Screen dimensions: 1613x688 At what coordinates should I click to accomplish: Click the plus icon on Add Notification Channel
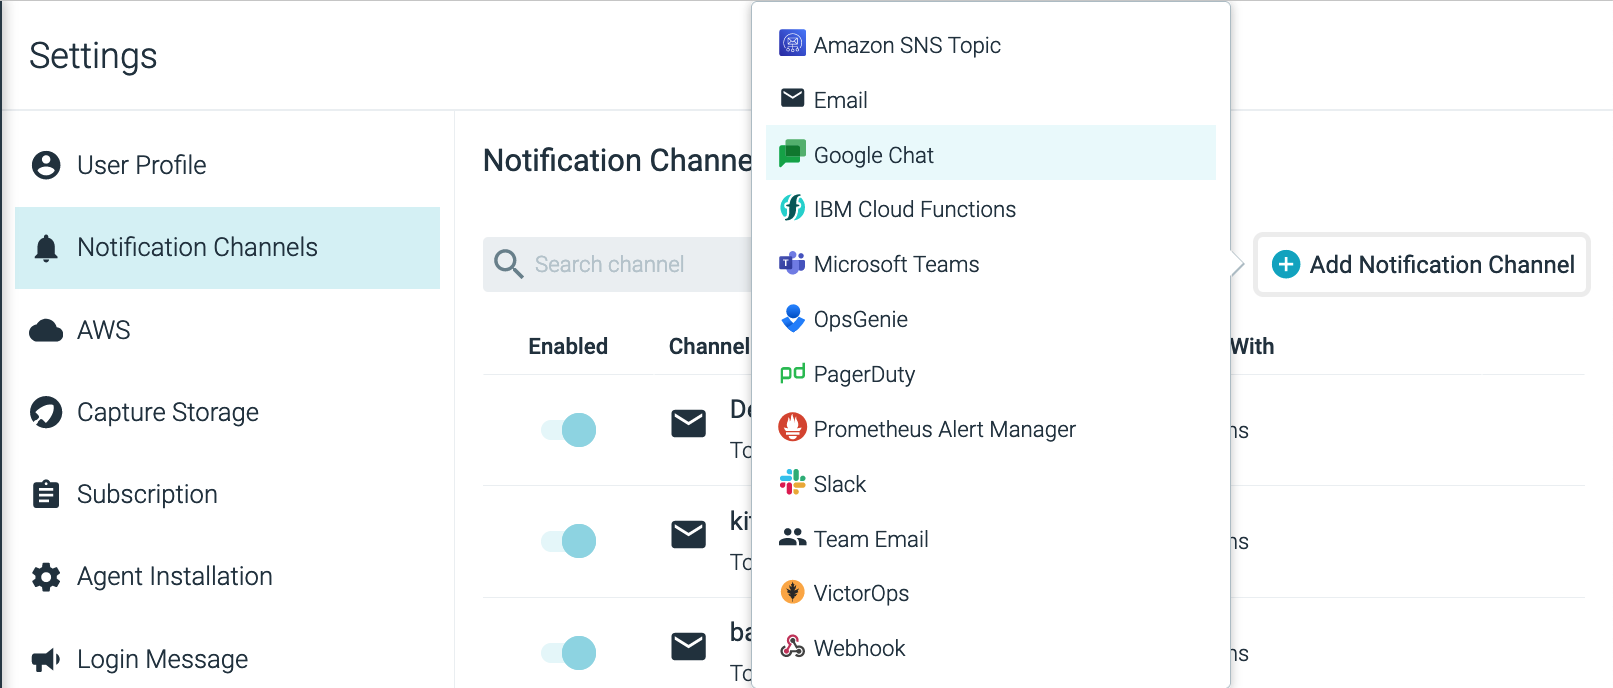(1286, 264)
